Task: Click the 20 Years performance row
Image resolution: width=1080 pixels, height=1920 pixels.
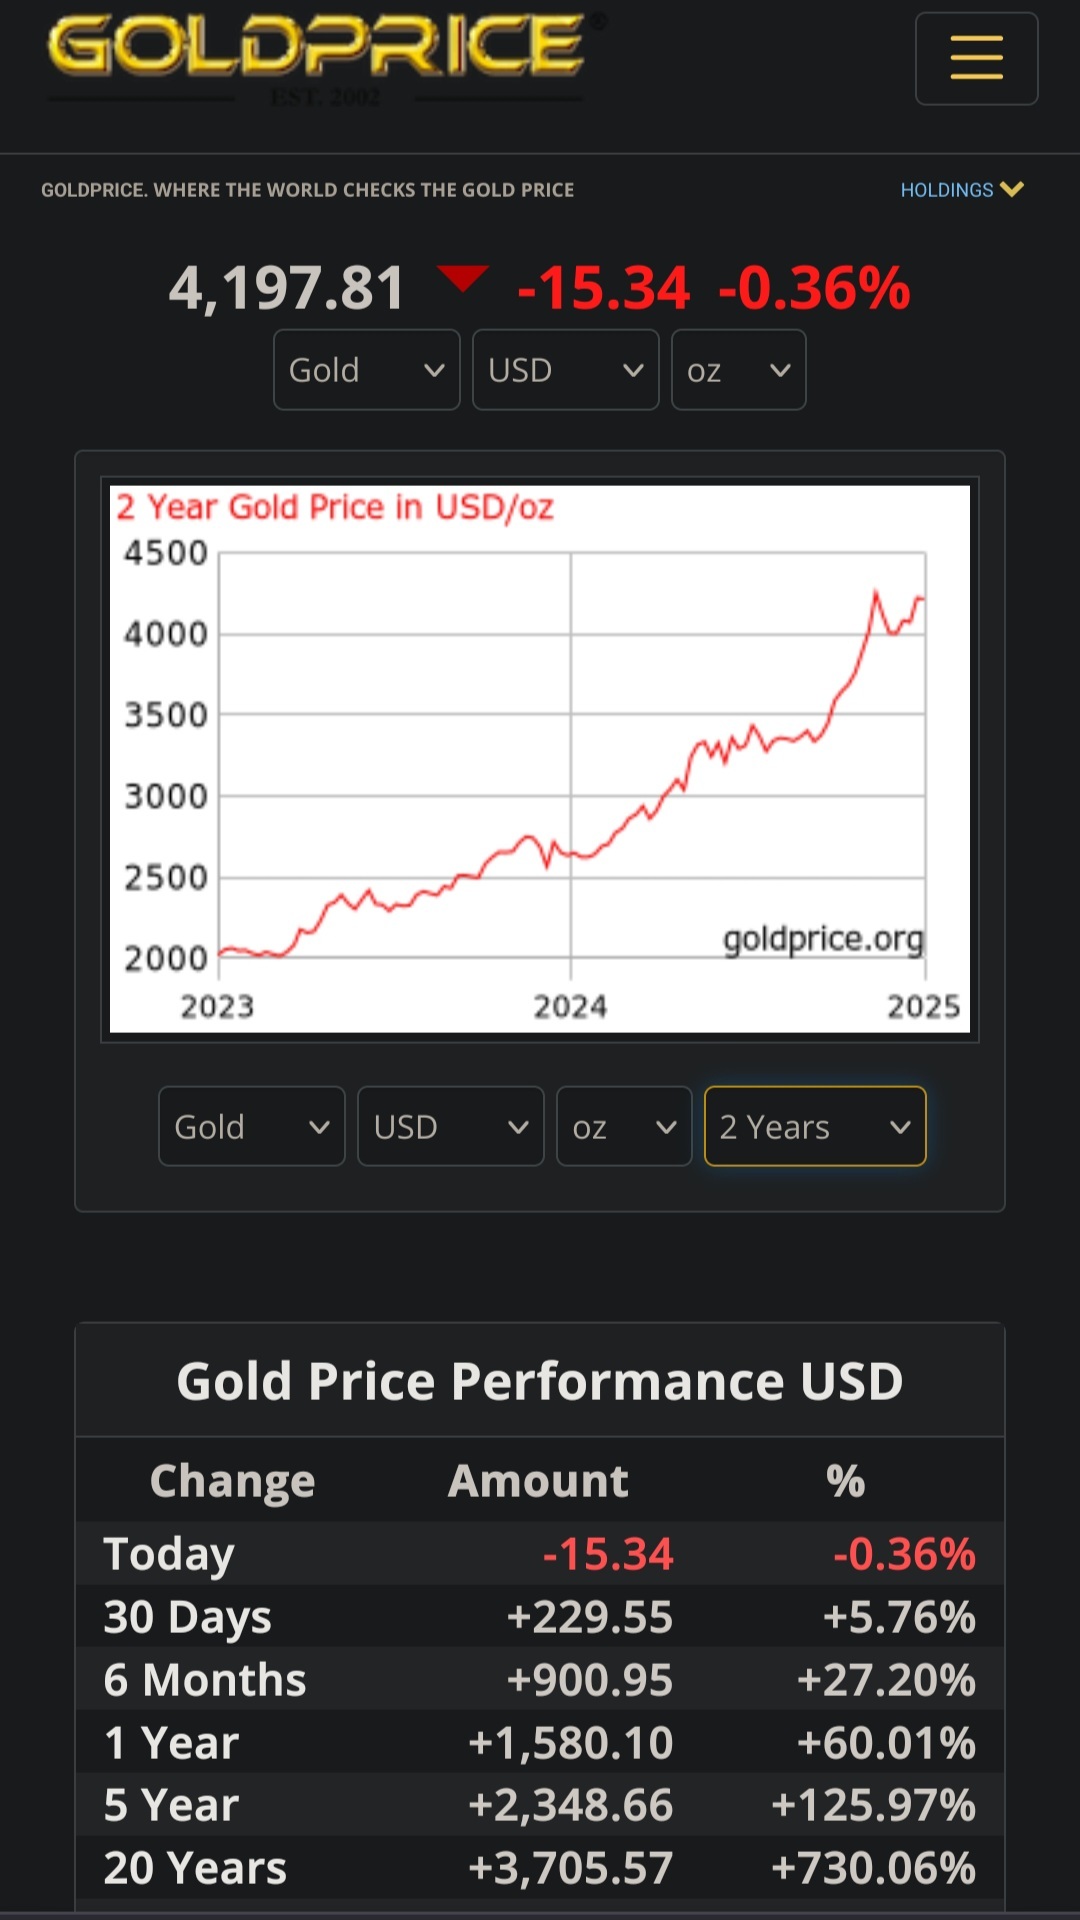Action: coord(540,1868)
